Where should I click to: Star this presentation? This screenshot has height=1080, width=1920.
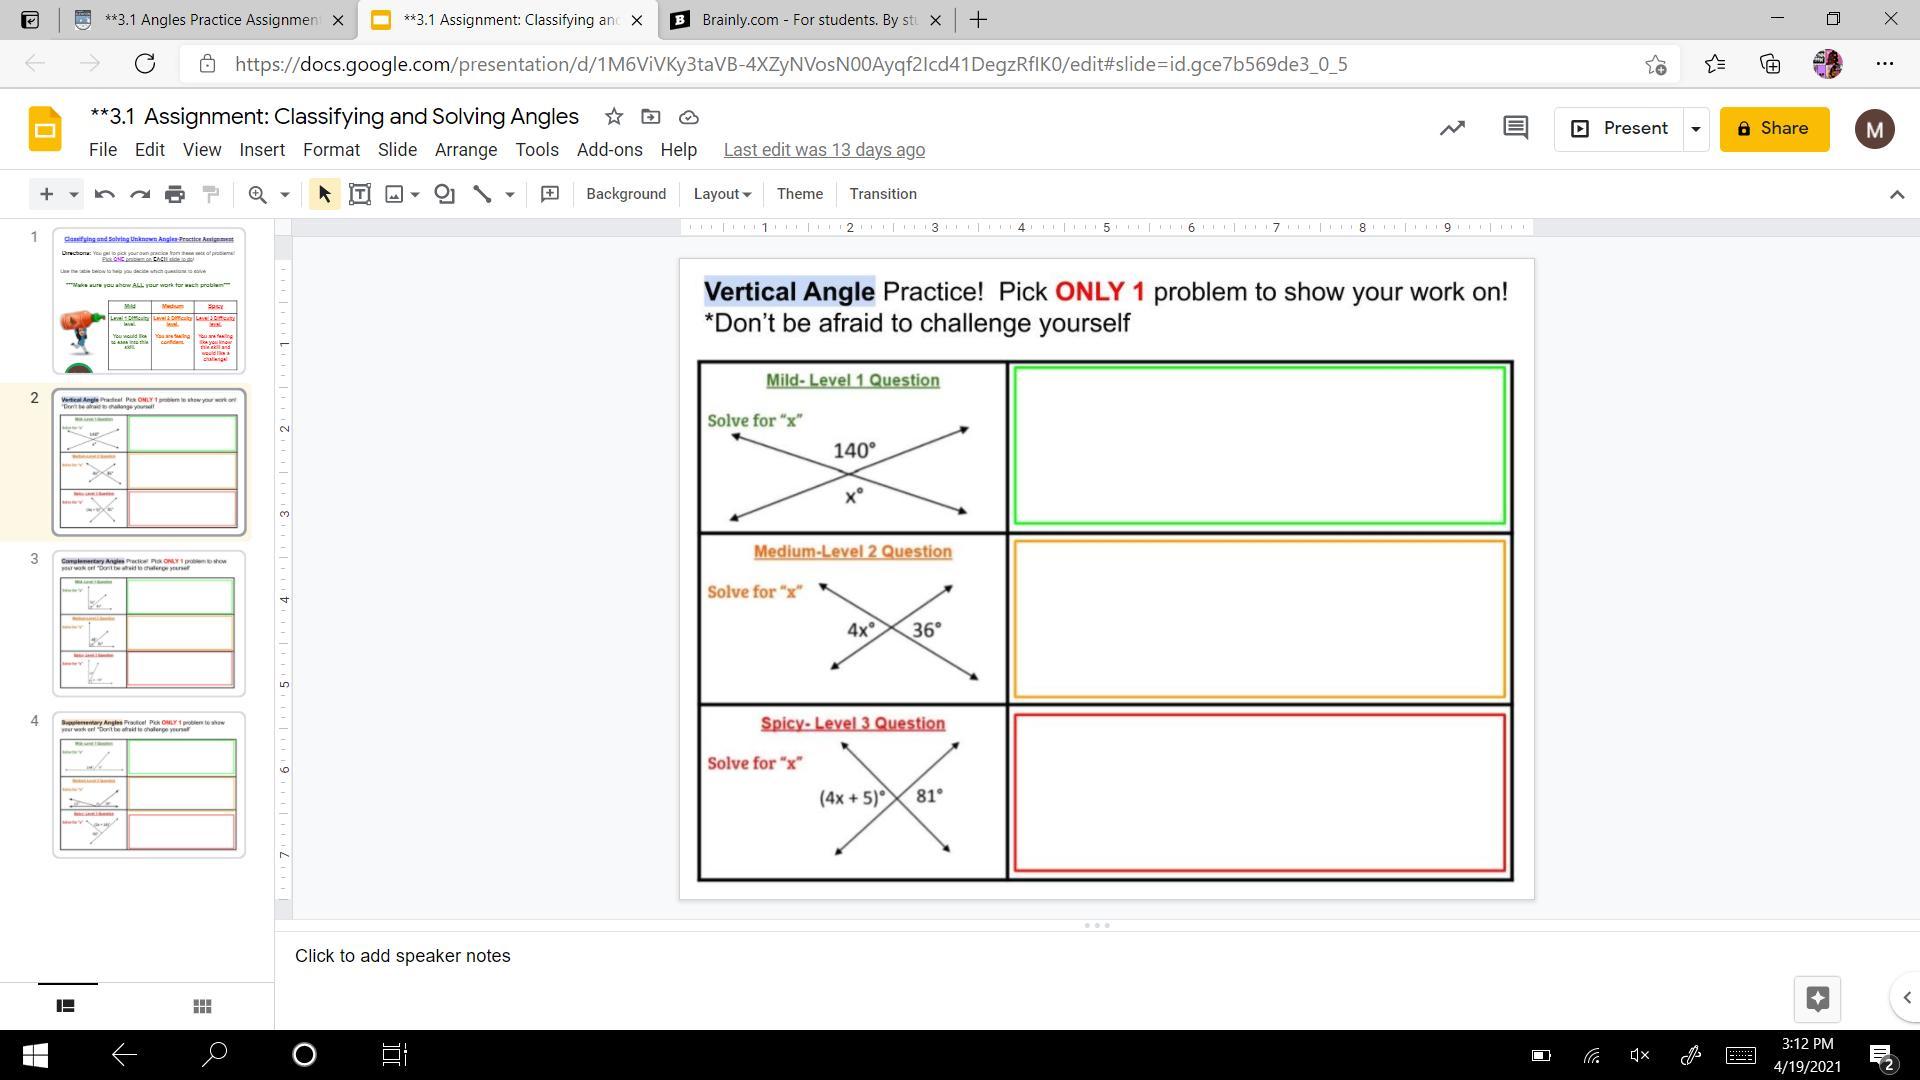coord(614,117)
